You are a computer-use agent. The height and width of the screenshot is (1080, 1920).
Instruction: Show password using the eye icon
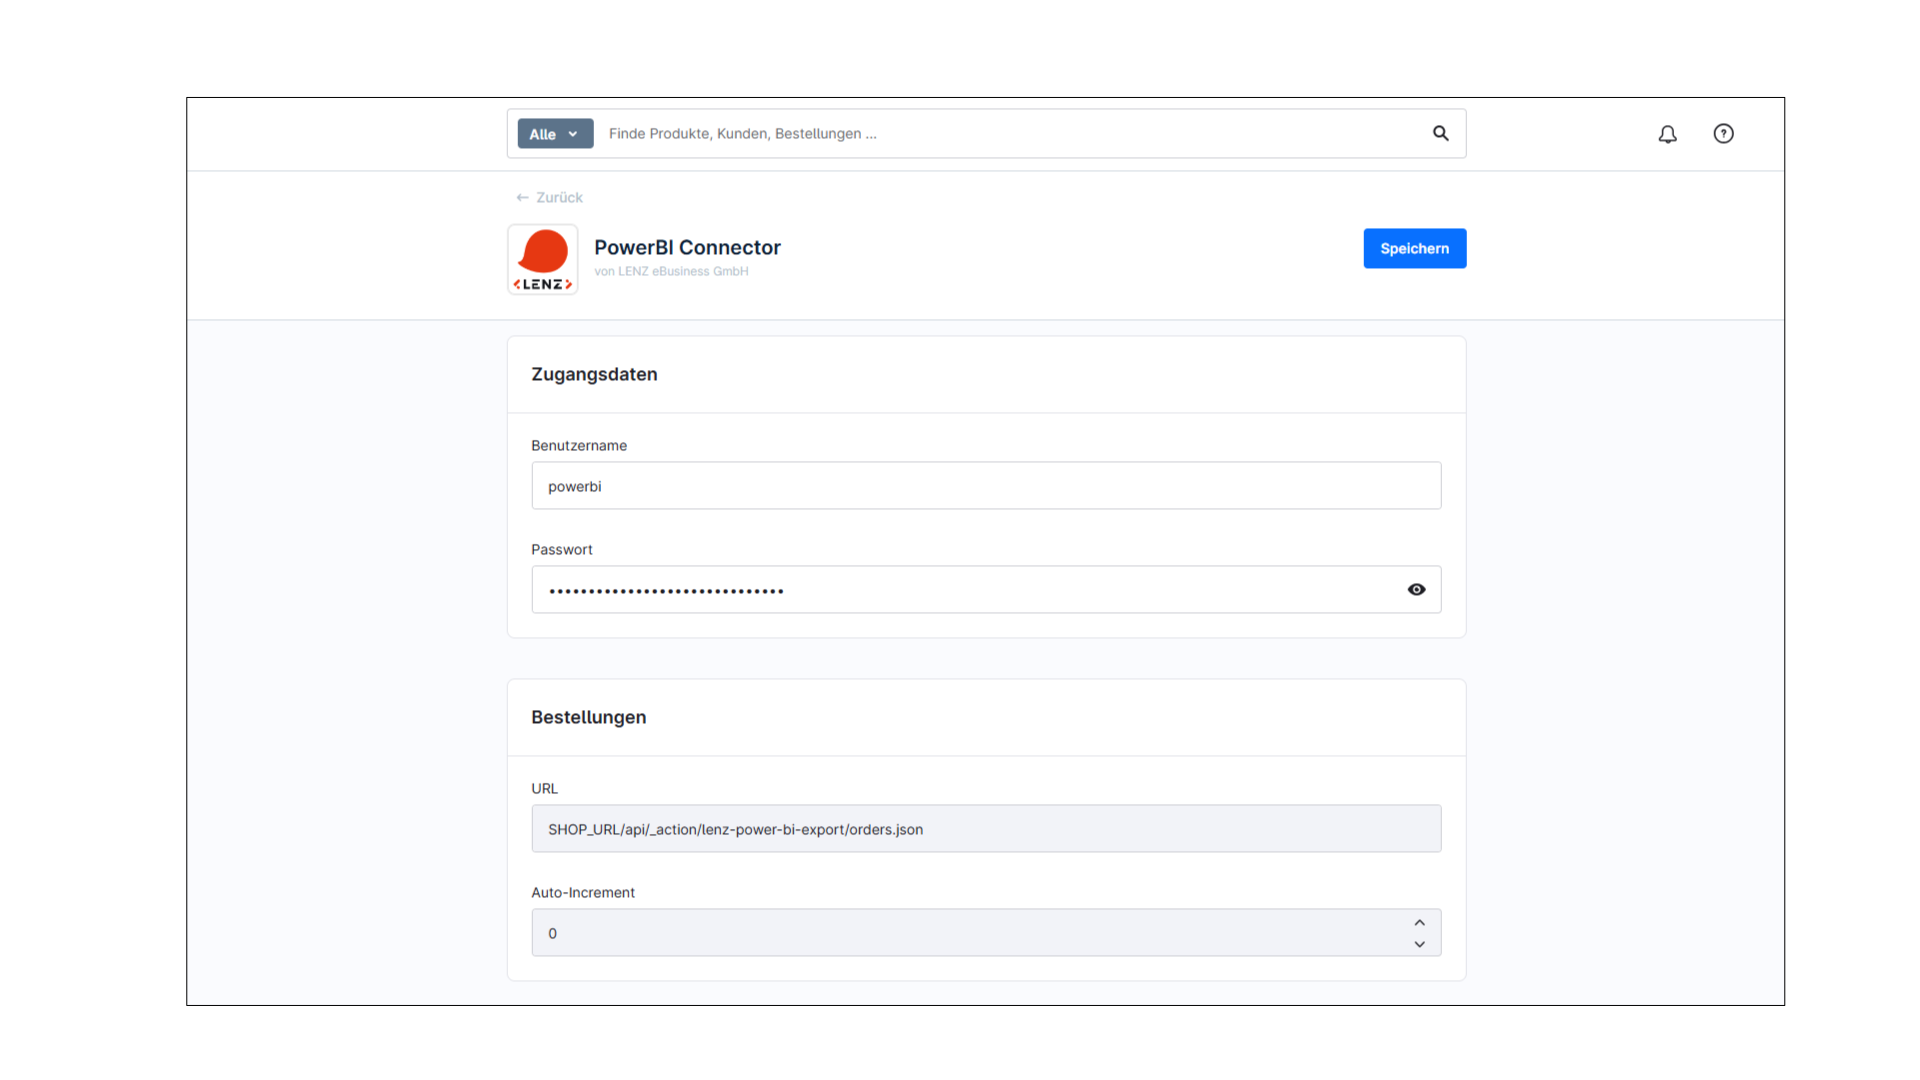tap(1416, 590)
